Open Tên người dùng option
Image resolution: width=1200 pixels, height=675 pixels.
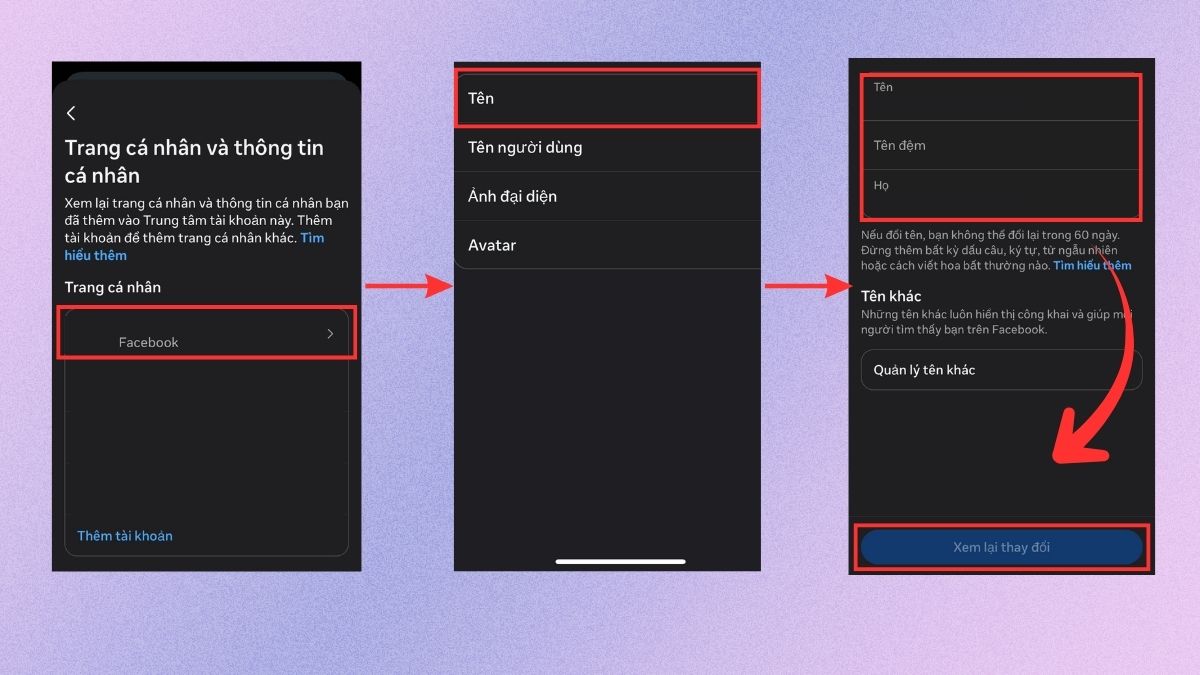(x=607, y=148)
